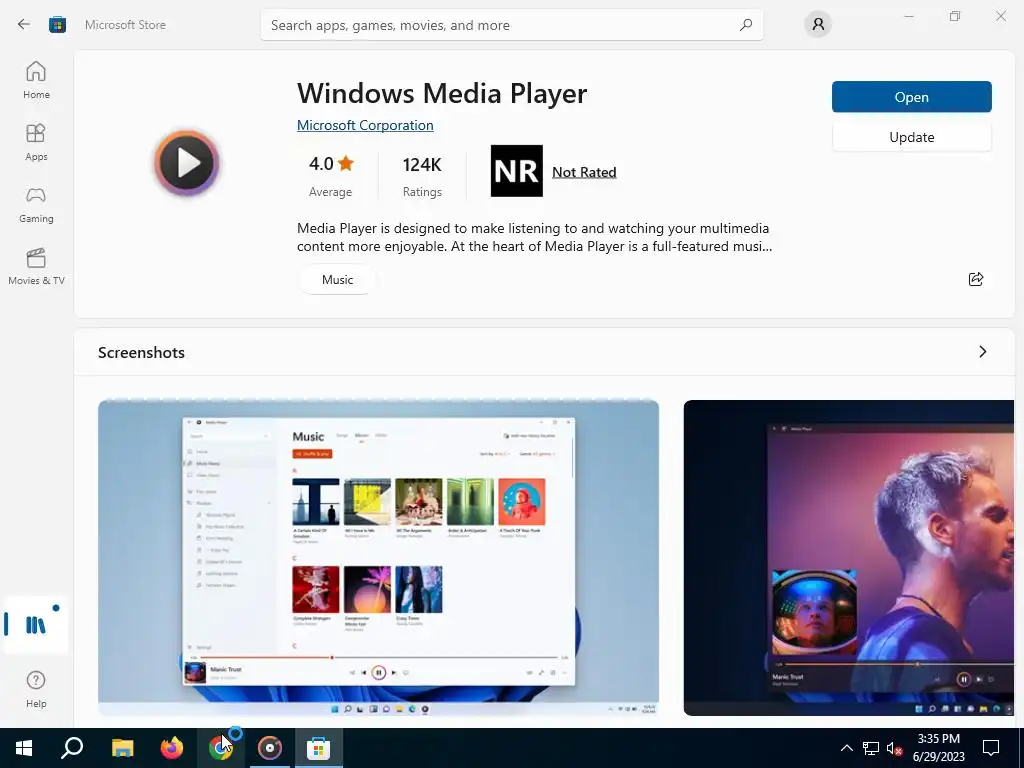The image size is (1024, 768).
Task: Open the Home section
Action: pos(36,80)
